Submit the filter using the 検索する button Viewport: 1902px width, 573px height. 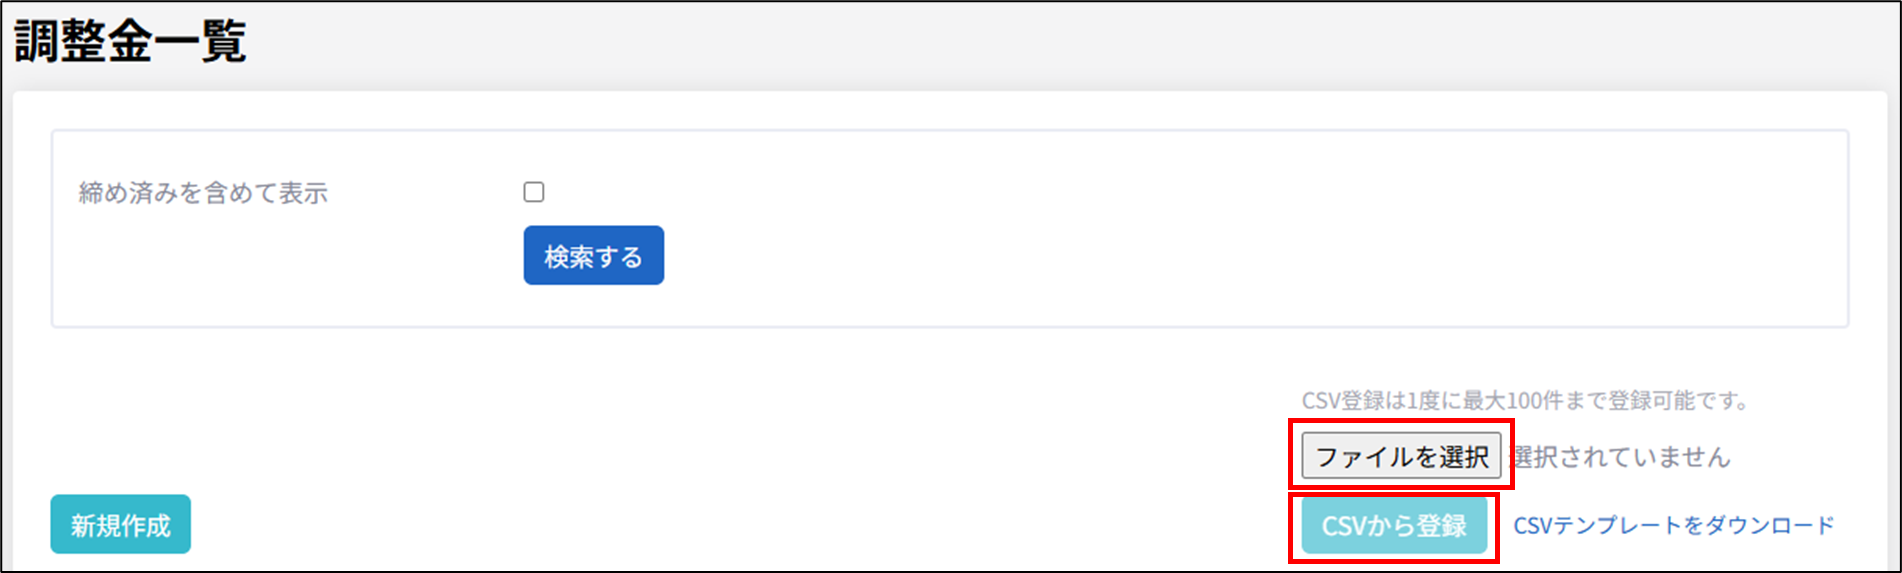point(593,256)
